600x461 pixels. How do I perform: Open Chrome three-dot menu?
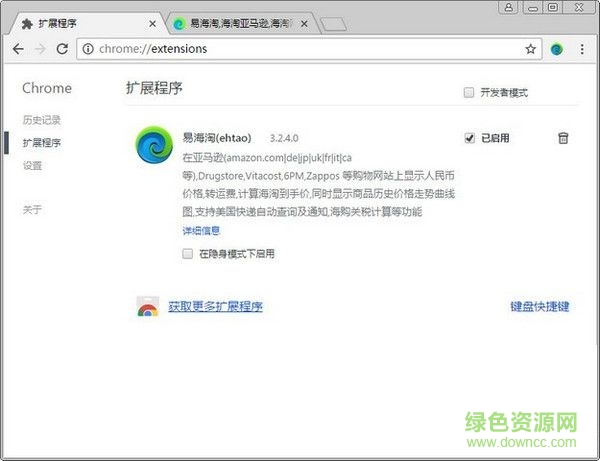coord(582,49)
